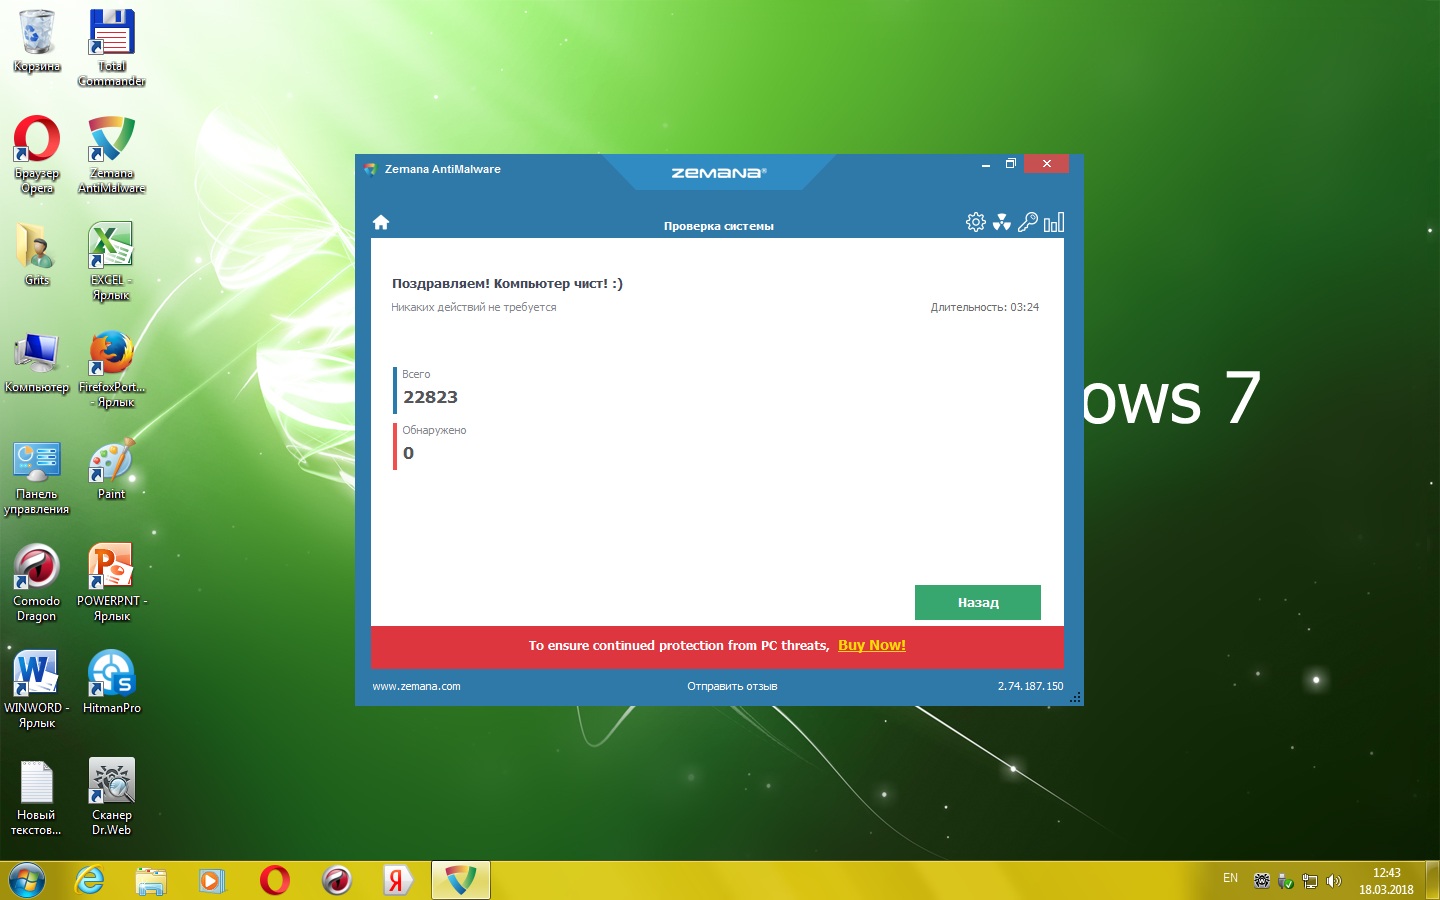The width and height of the screenshot is (1440, 900).
Task: Select EXCEL - Ярлык desktop shortcut
Action: (x=112, y=262)
